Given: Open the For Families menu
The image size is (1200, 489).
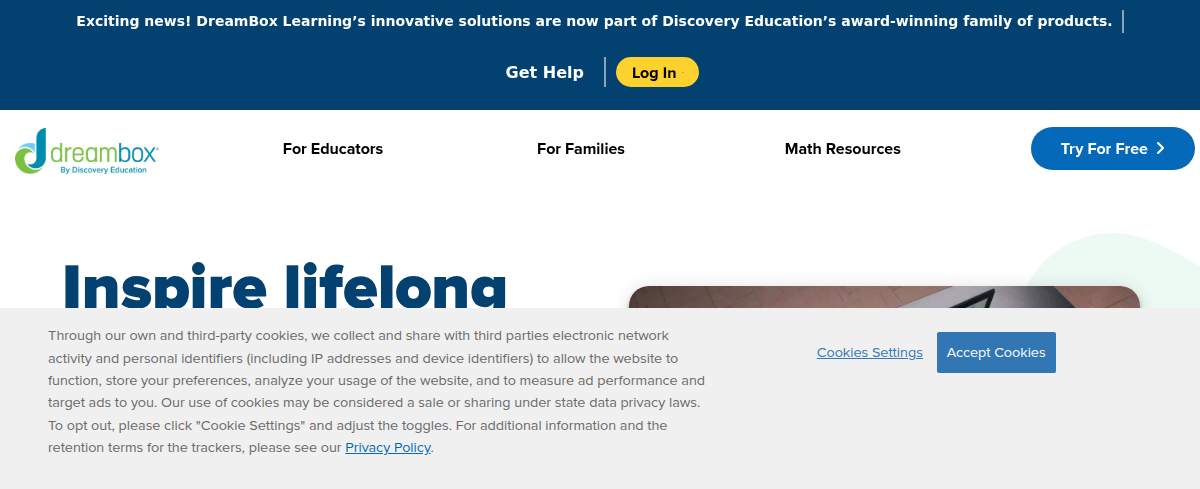Looking at the screenshot, I should tap(581, 149).
